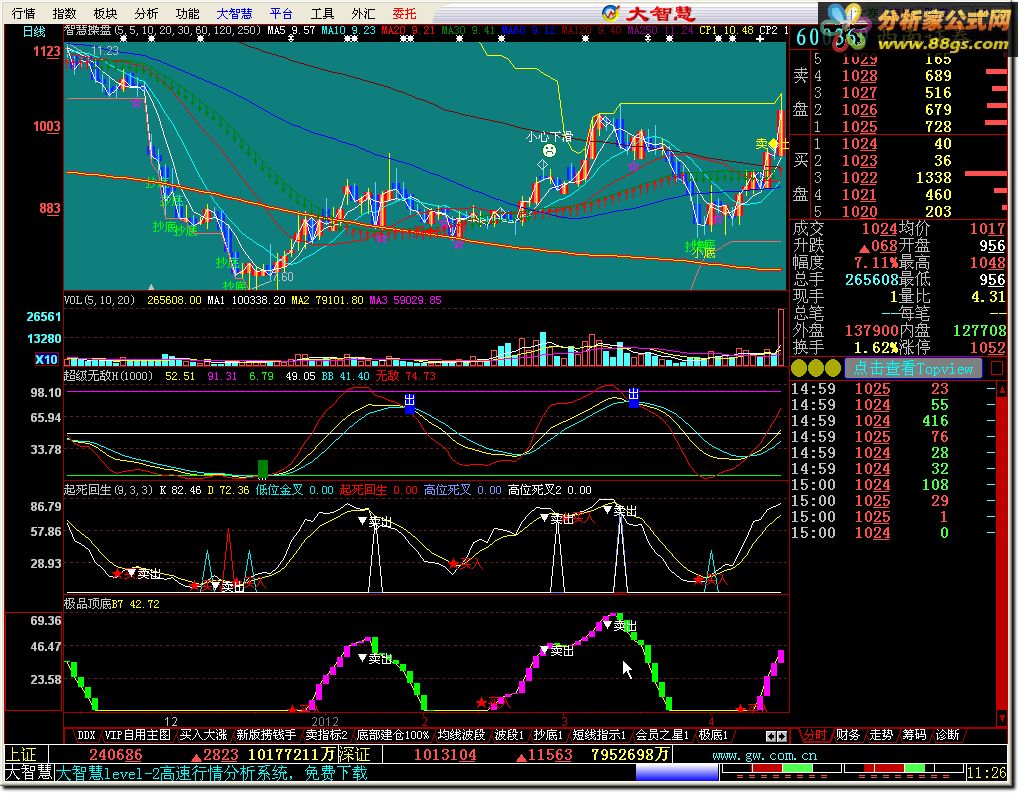Open the 板块 menu

[x=105, y=13]
